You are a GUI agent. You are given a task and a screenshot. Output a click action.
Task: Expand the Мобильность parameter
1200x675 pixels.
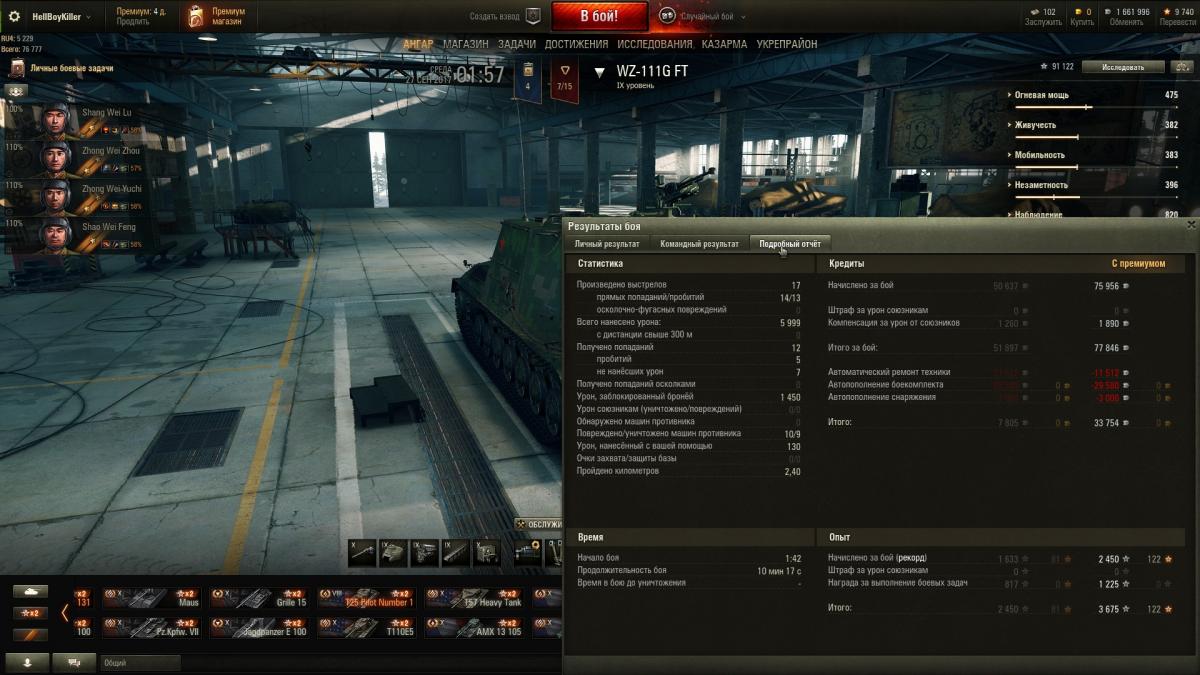coord(1034,155)
